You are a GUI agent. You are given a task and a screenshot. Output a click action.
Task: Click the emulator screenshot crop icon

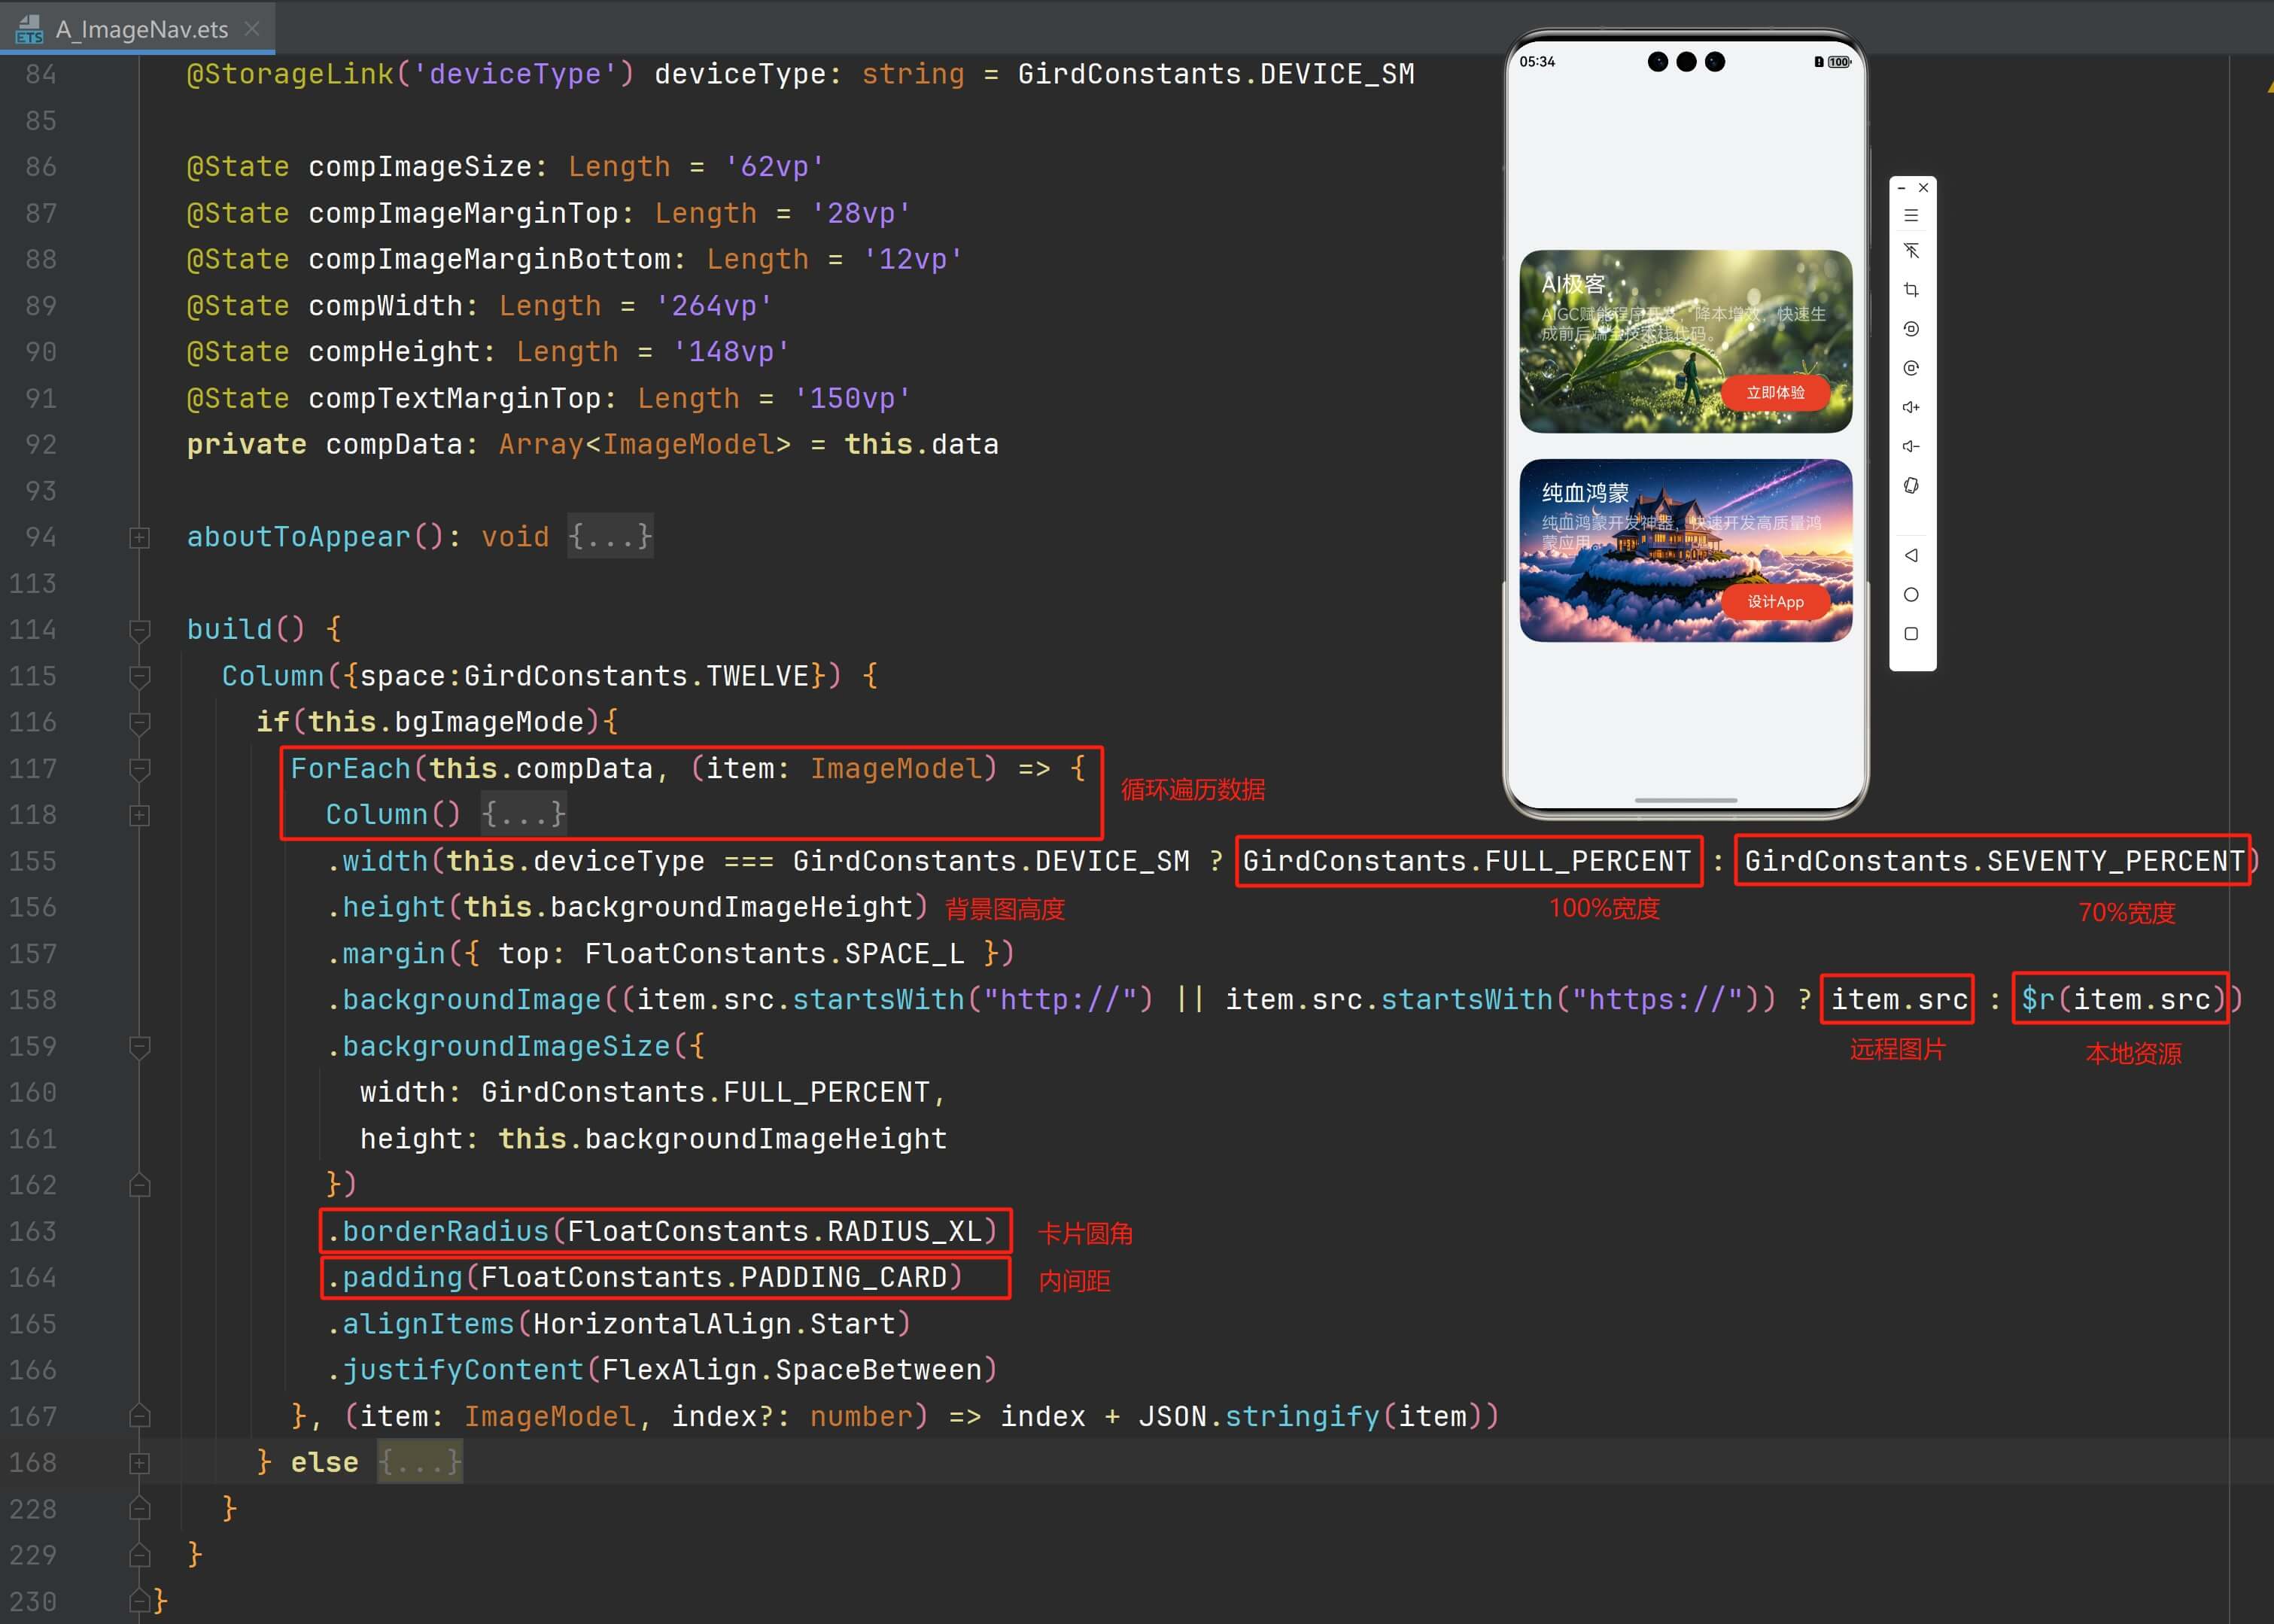tap(1910, 290)
